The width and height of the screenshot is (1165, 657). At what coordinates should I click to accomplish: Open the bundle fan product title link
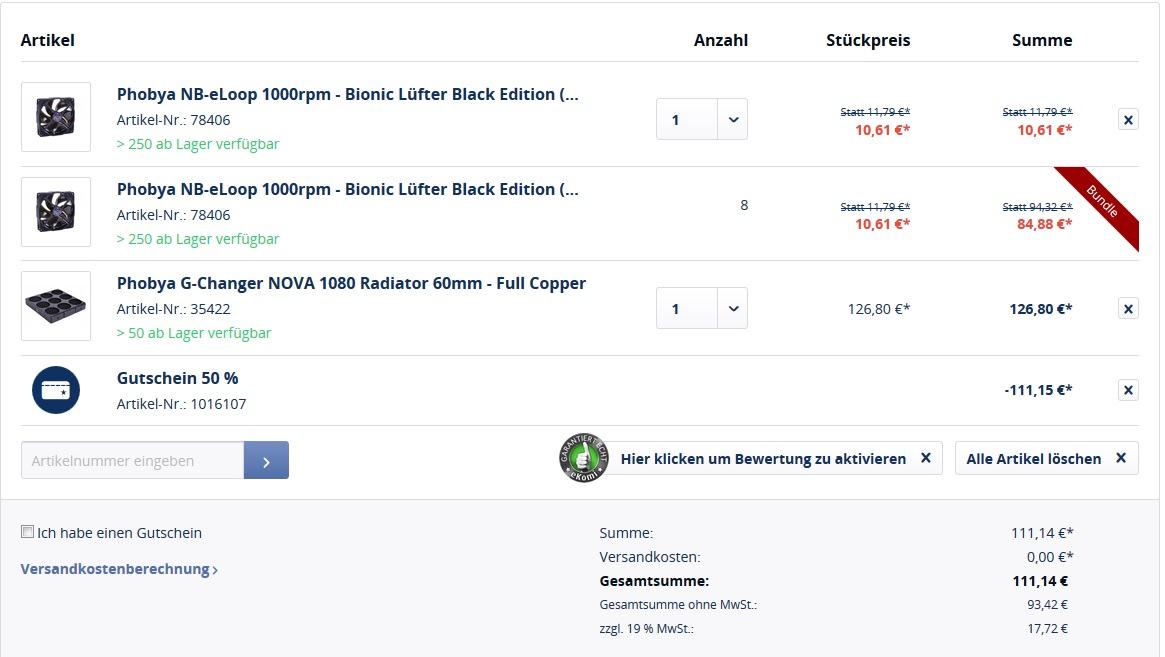point(347,189)
